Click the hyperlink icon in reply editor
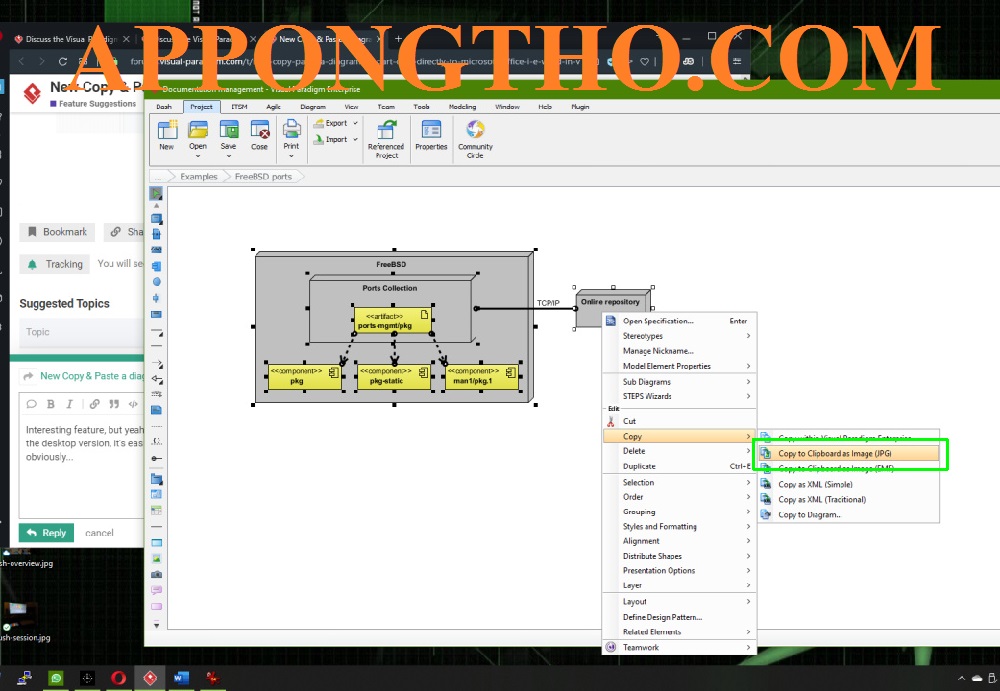The image size is (1000, 691). tap(94, 404)
